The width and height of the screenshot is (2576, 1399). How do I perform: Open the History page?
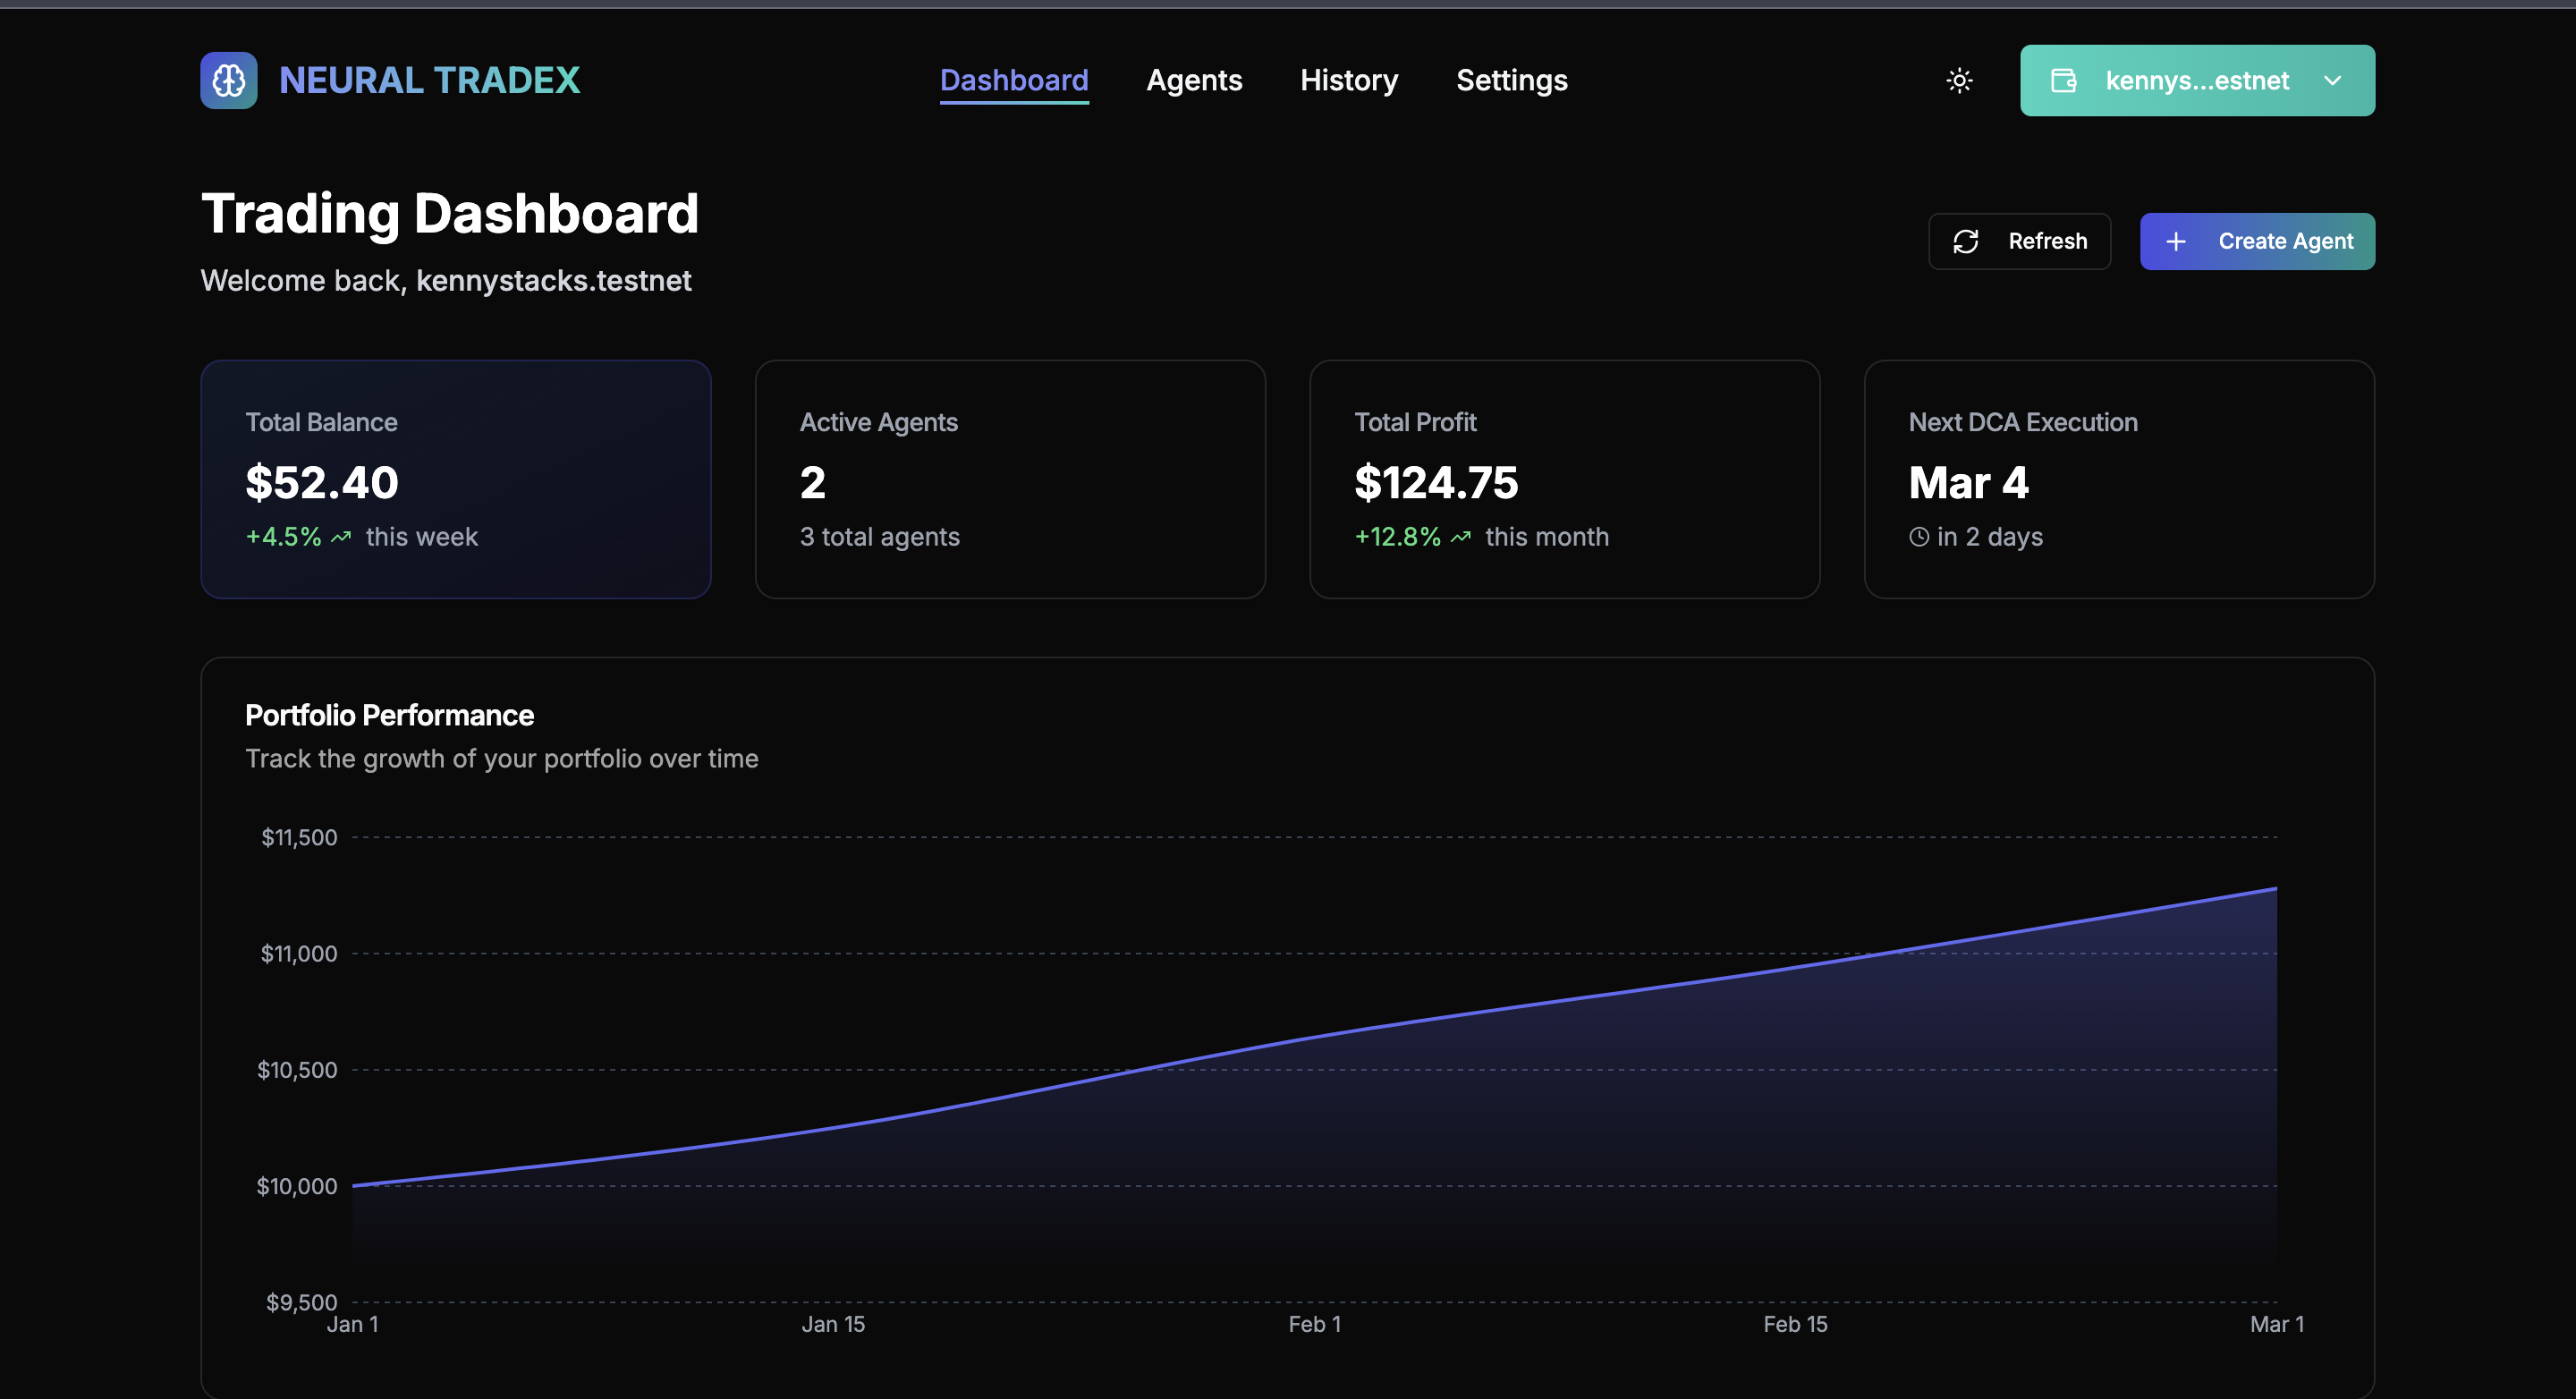pyautogui.click(x=1348, y=80)
